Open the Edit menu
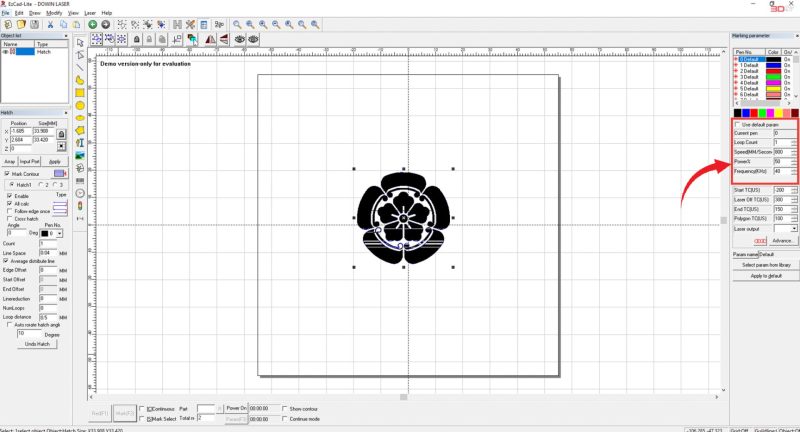800x432 pixels. point(19,13)
